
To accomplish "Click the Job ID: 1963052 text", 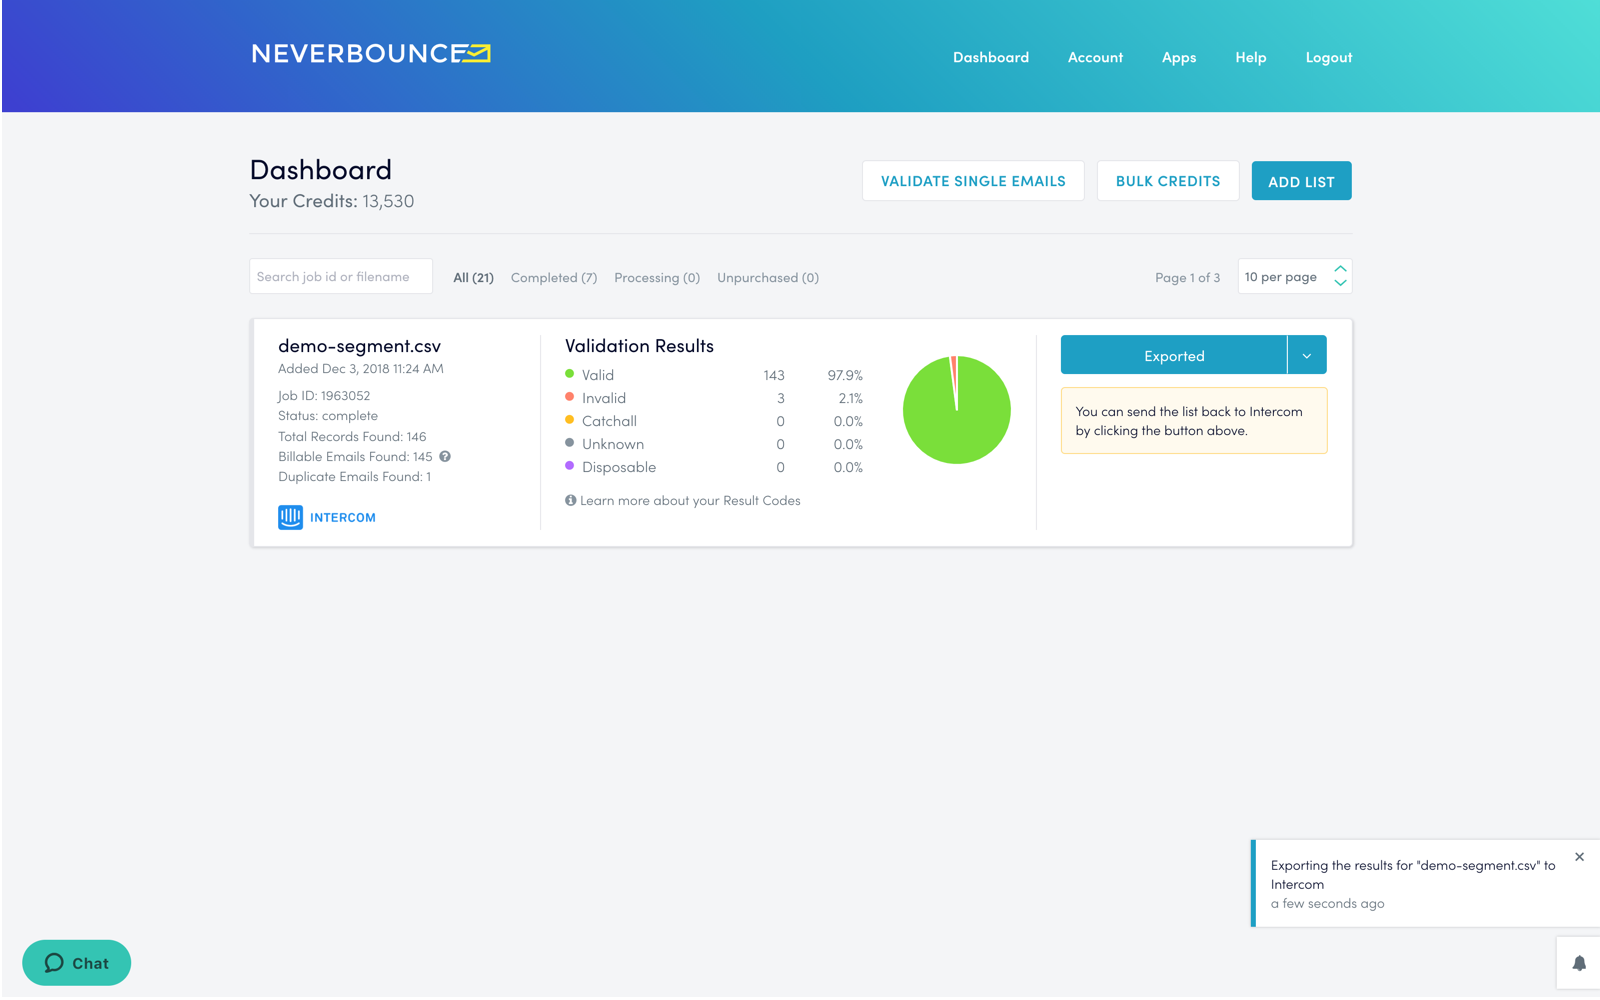I will point(324,396).
